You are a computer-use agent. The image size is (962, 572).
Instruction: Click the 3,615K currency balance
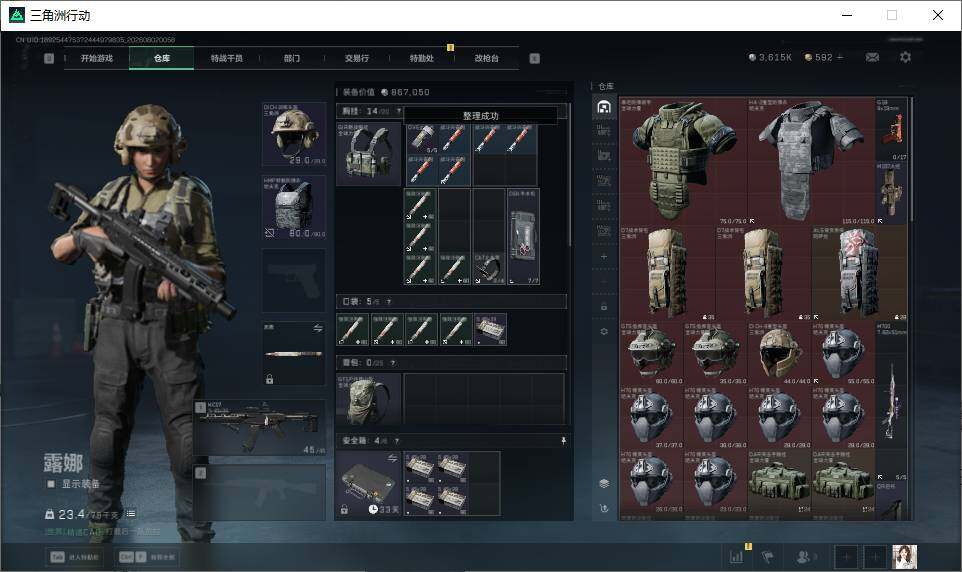click(x=771, y=57)
